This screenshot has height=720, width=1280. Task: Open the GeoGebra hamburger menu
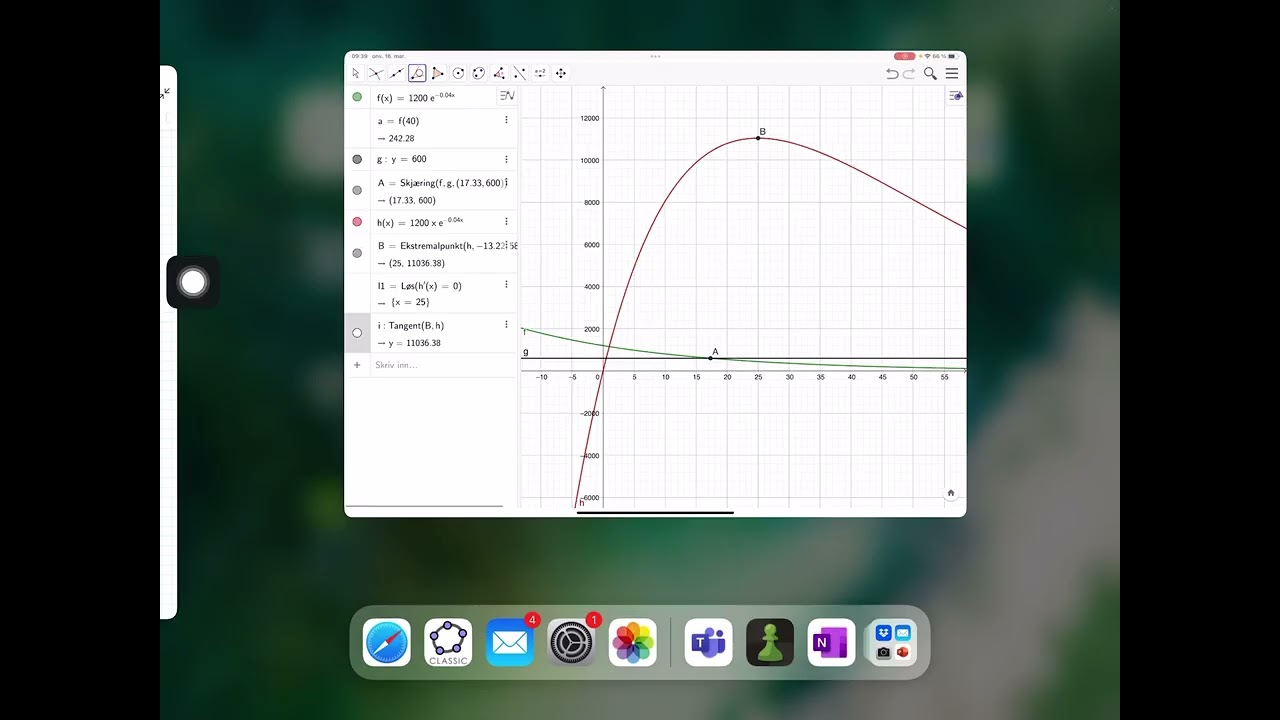coord(952,73)
